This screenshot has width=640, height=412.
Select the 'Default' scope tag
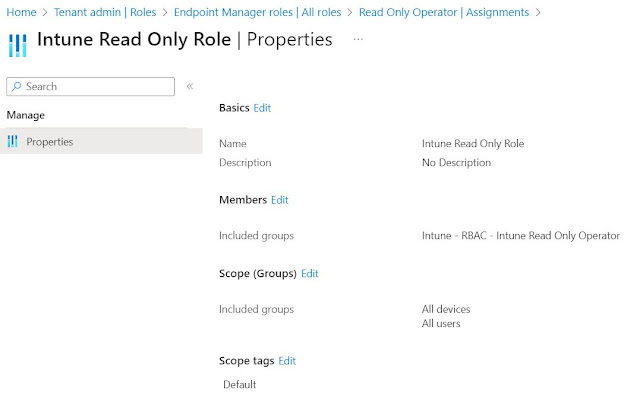click(x=240, y=384)
